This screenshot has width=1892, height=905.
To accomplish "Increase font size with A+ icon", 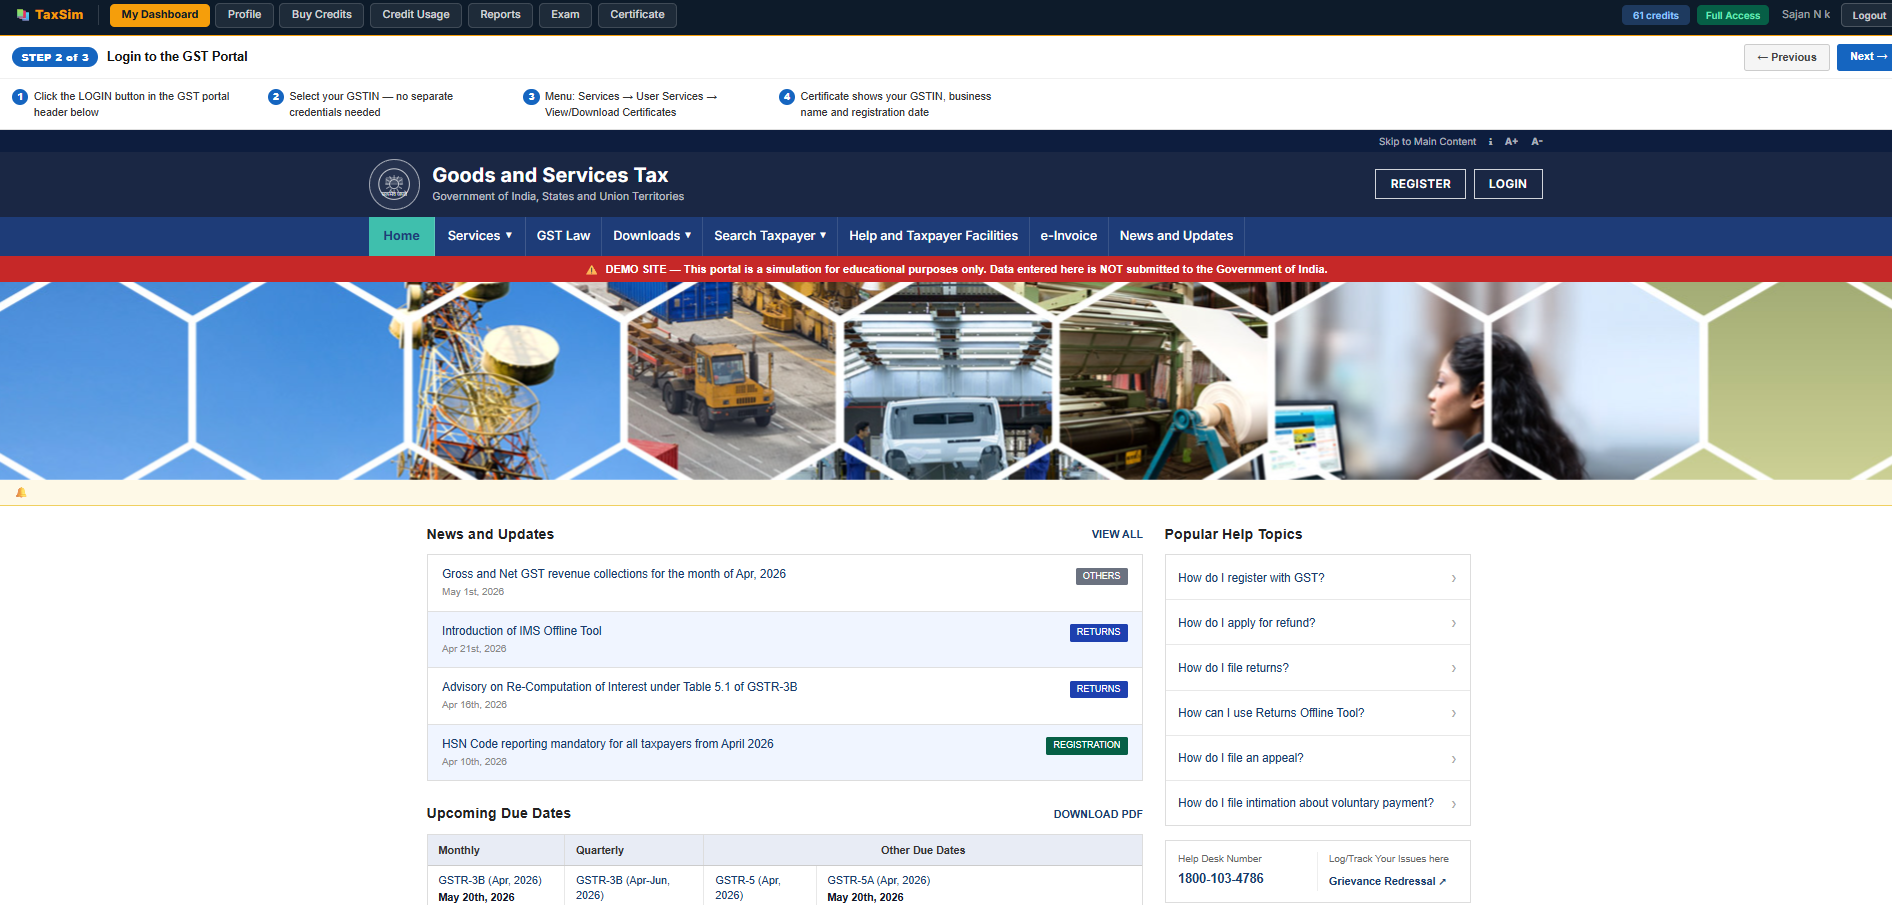I will [x=1511, y=142].
